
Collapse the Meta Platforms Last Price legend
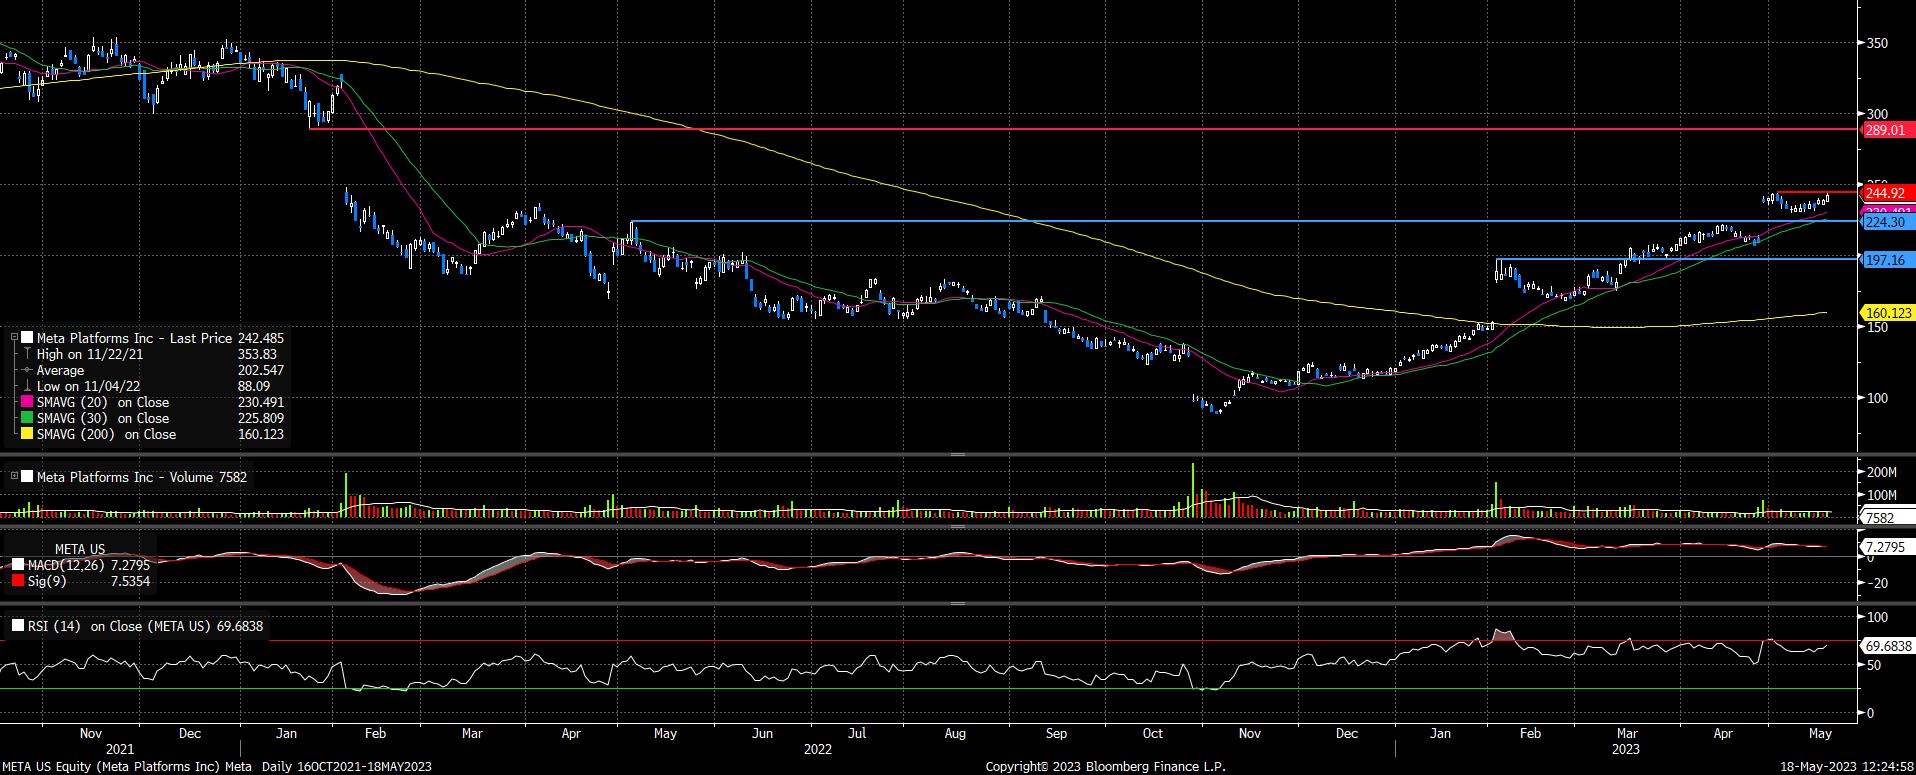(14, 338)
